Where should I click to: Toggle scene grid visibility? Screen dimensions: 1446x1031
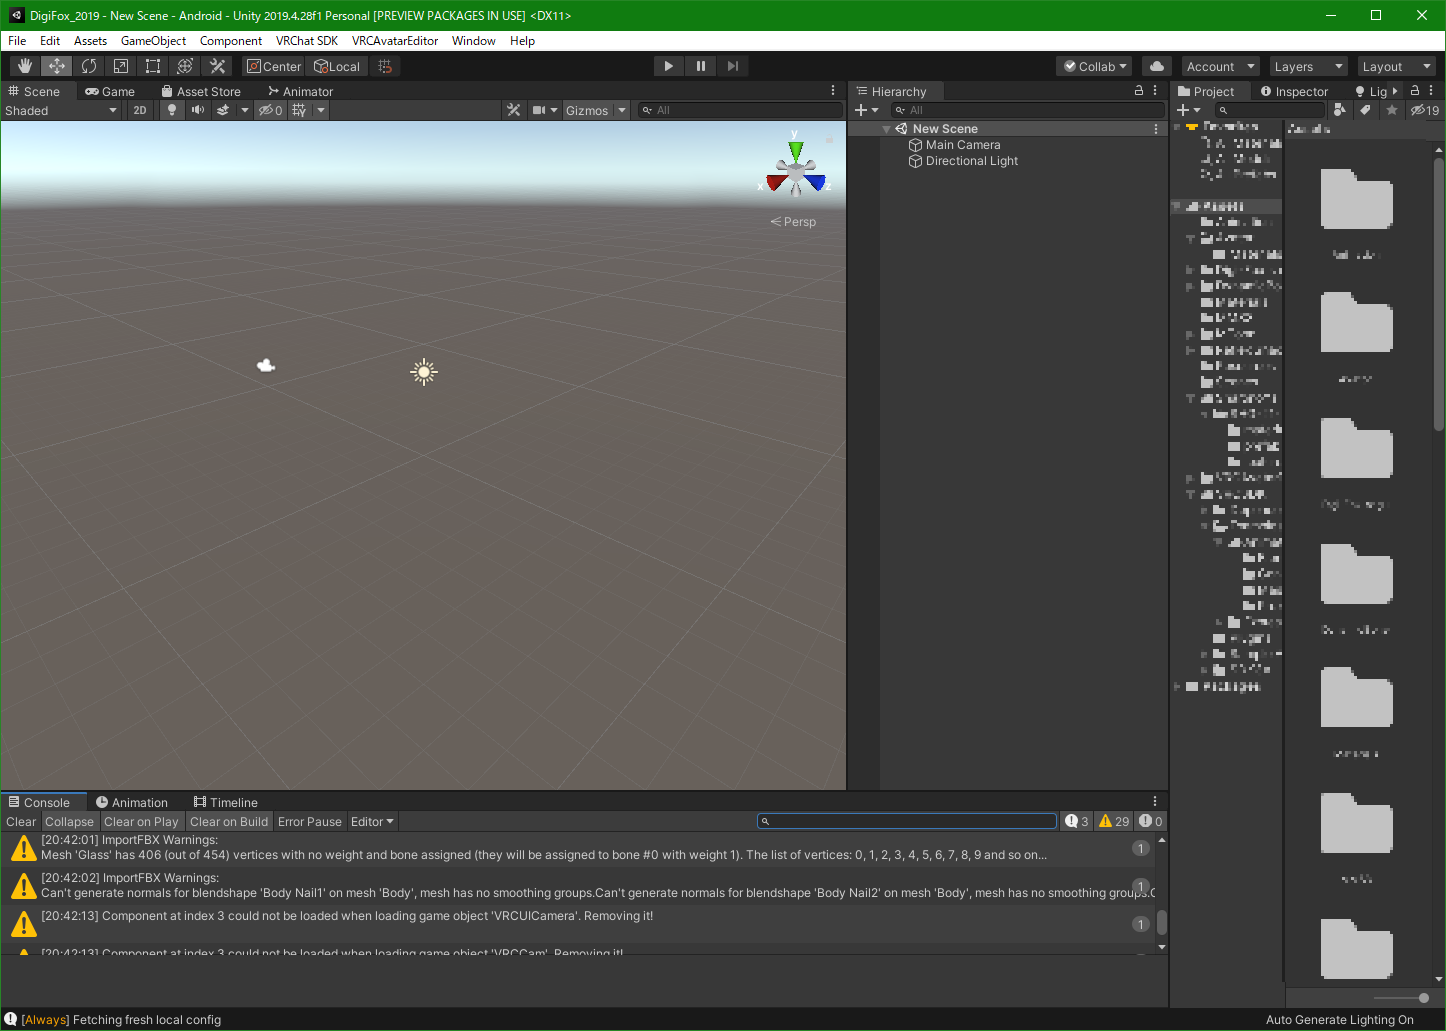[299, 110]
